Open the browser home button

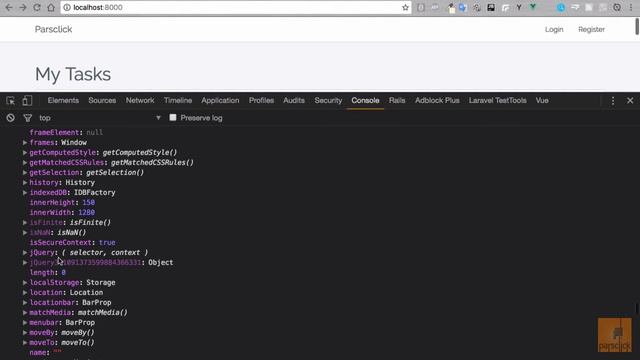[51, 7]
